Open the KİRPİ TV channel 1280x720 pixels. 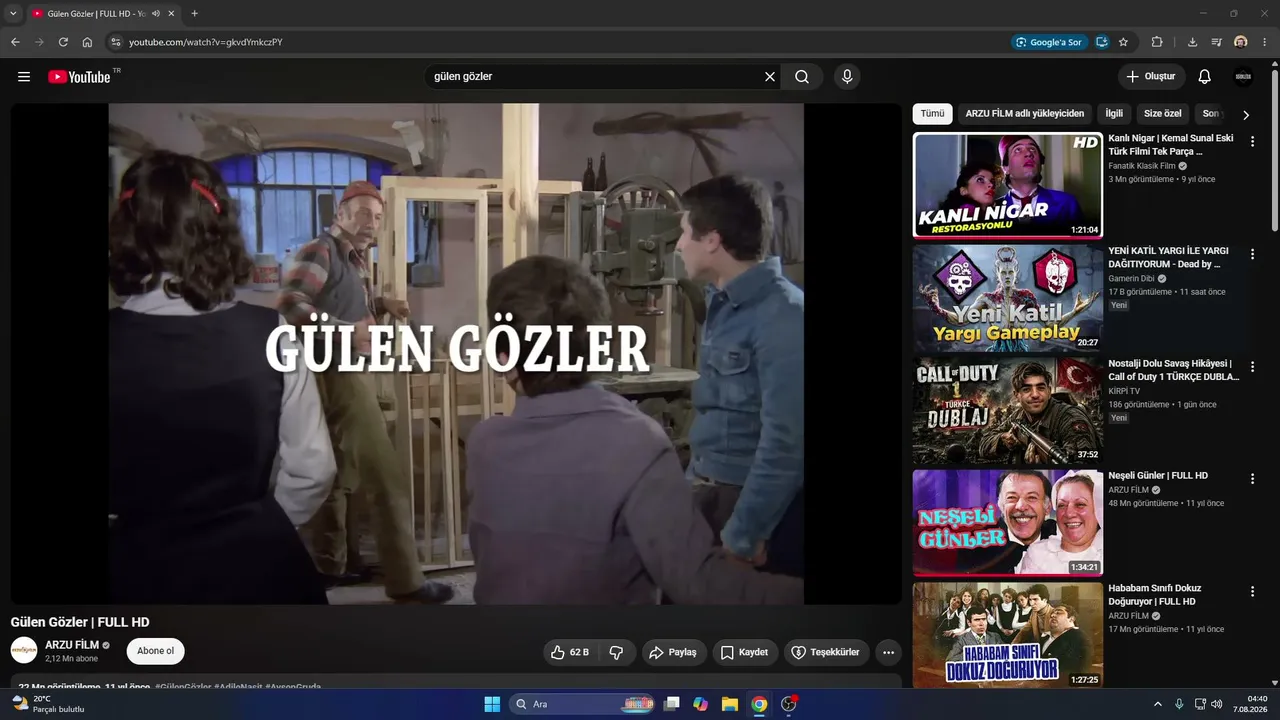pyautogui.click(x=1124, y=391)
